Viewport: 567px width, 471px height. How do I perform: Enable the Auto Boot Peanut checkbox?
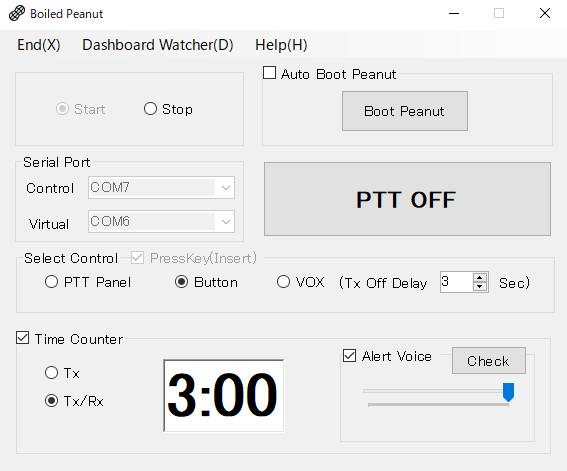(x=269, y=73)
